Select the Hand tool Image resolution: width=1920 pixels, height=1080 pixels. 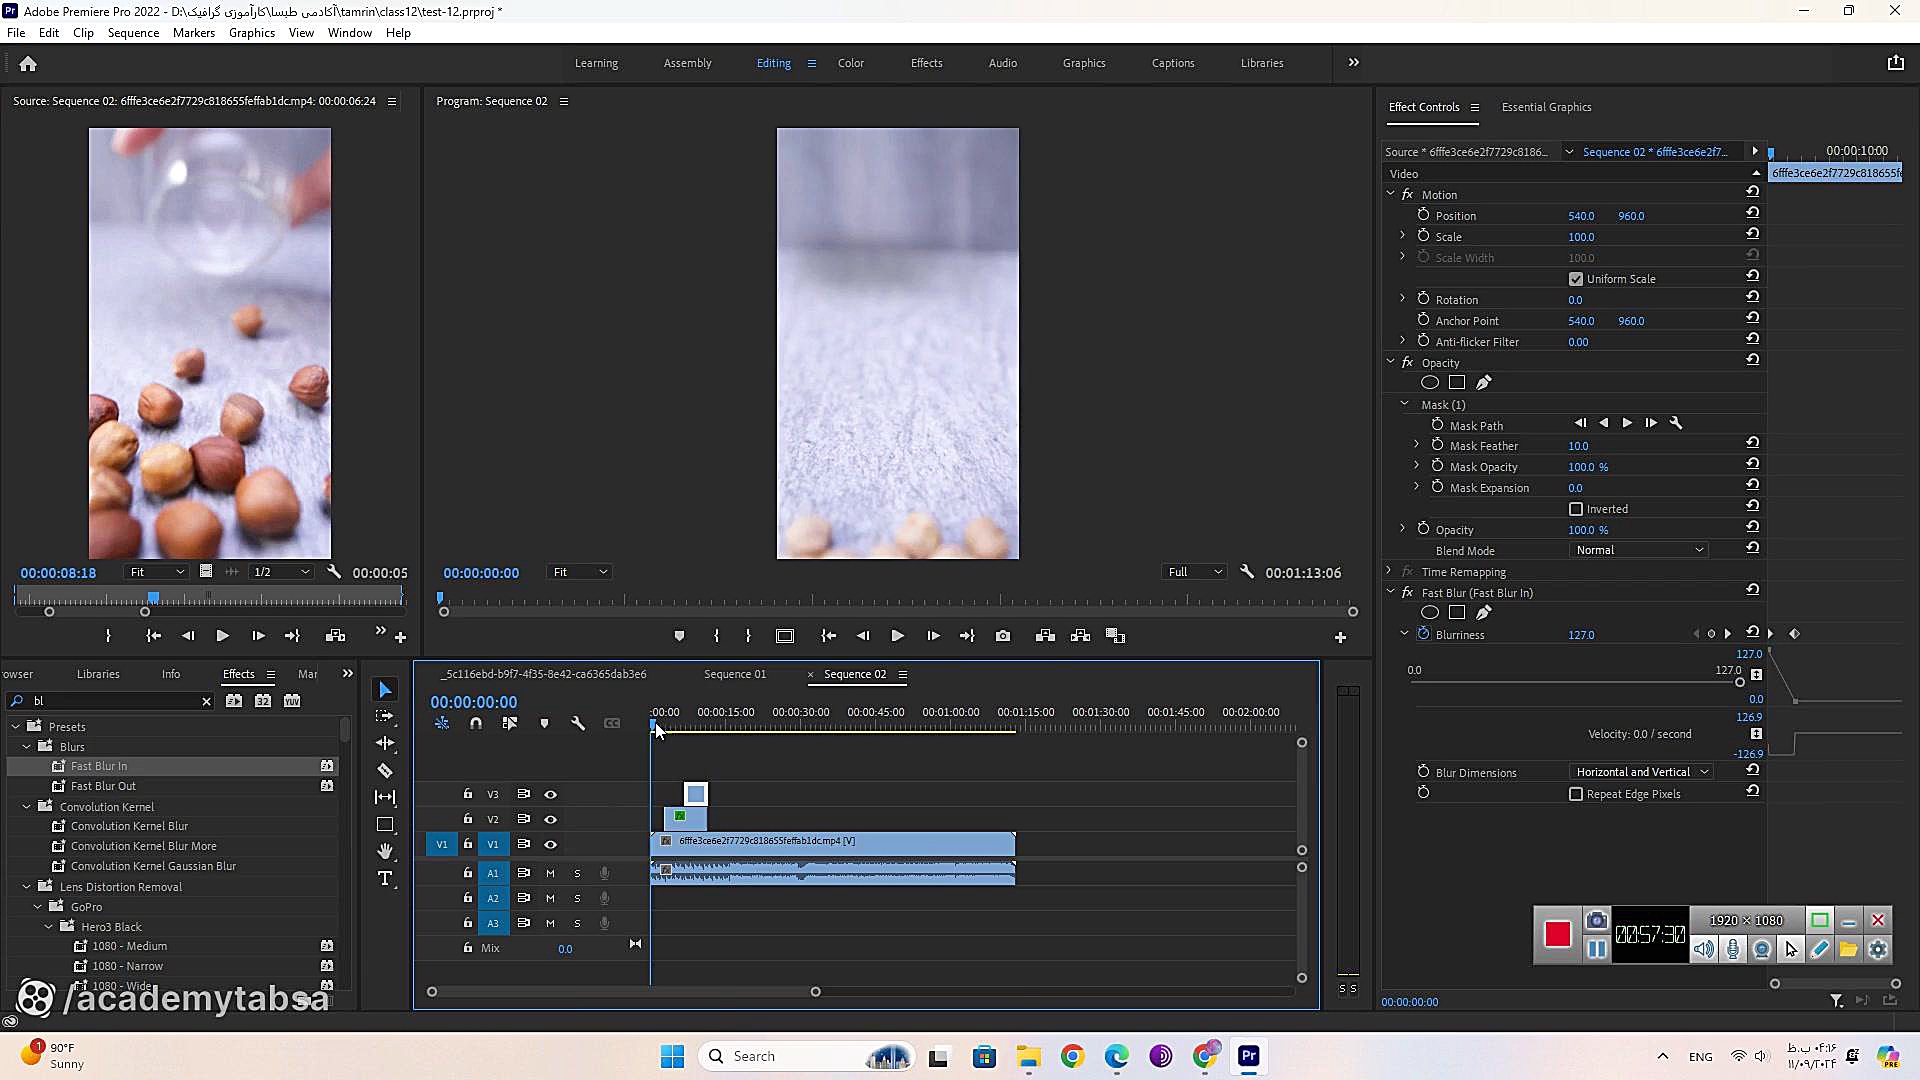coord(385,851)
